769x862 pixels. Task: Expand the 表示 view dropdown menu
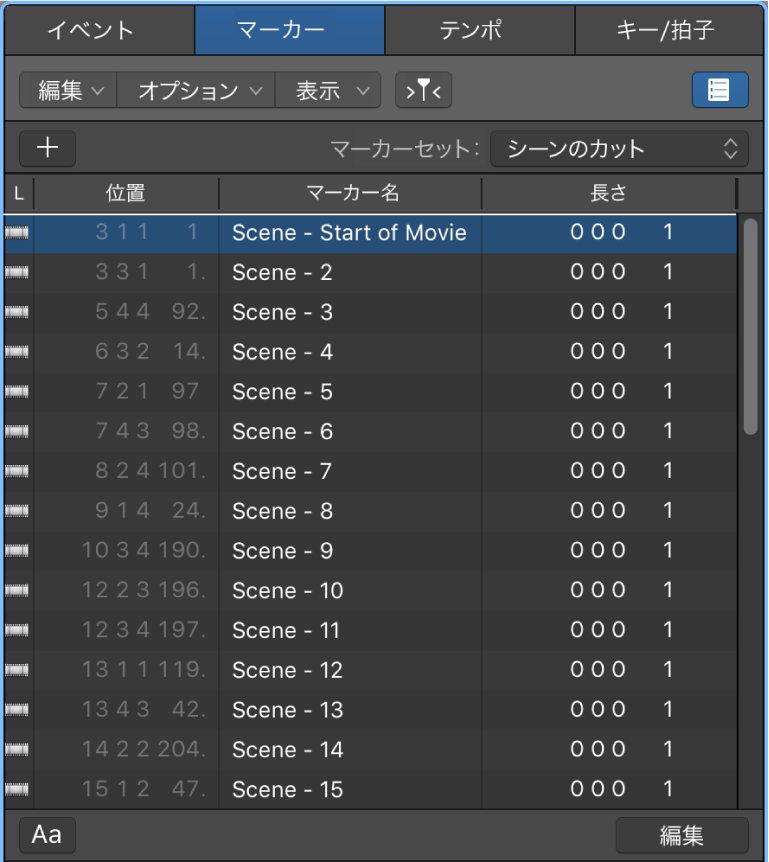329,91
